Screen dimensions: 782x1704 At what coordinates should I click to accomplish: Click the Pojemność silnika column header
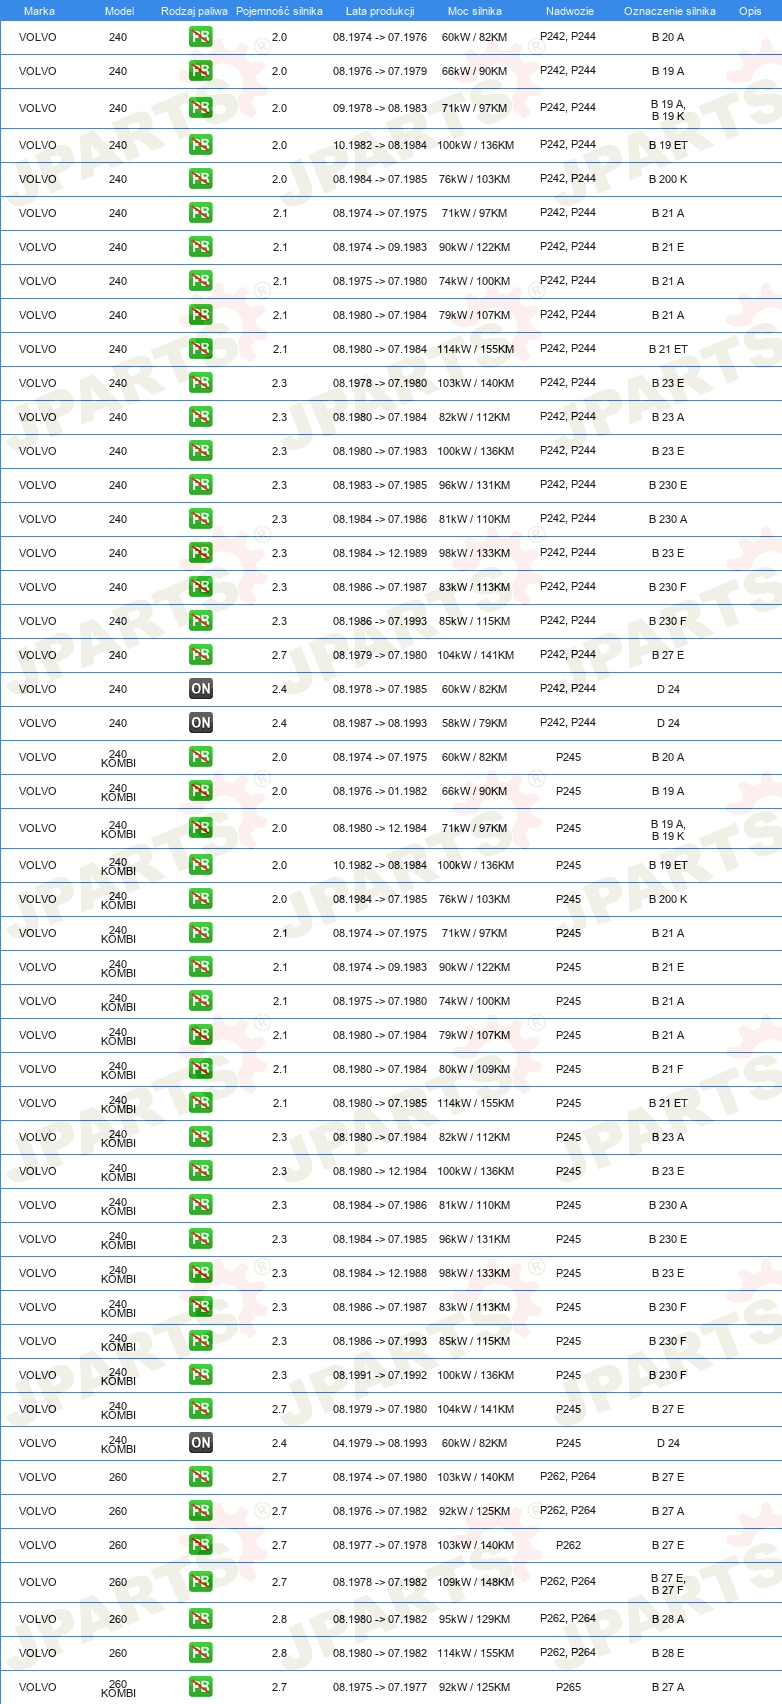tap(279, 11)
